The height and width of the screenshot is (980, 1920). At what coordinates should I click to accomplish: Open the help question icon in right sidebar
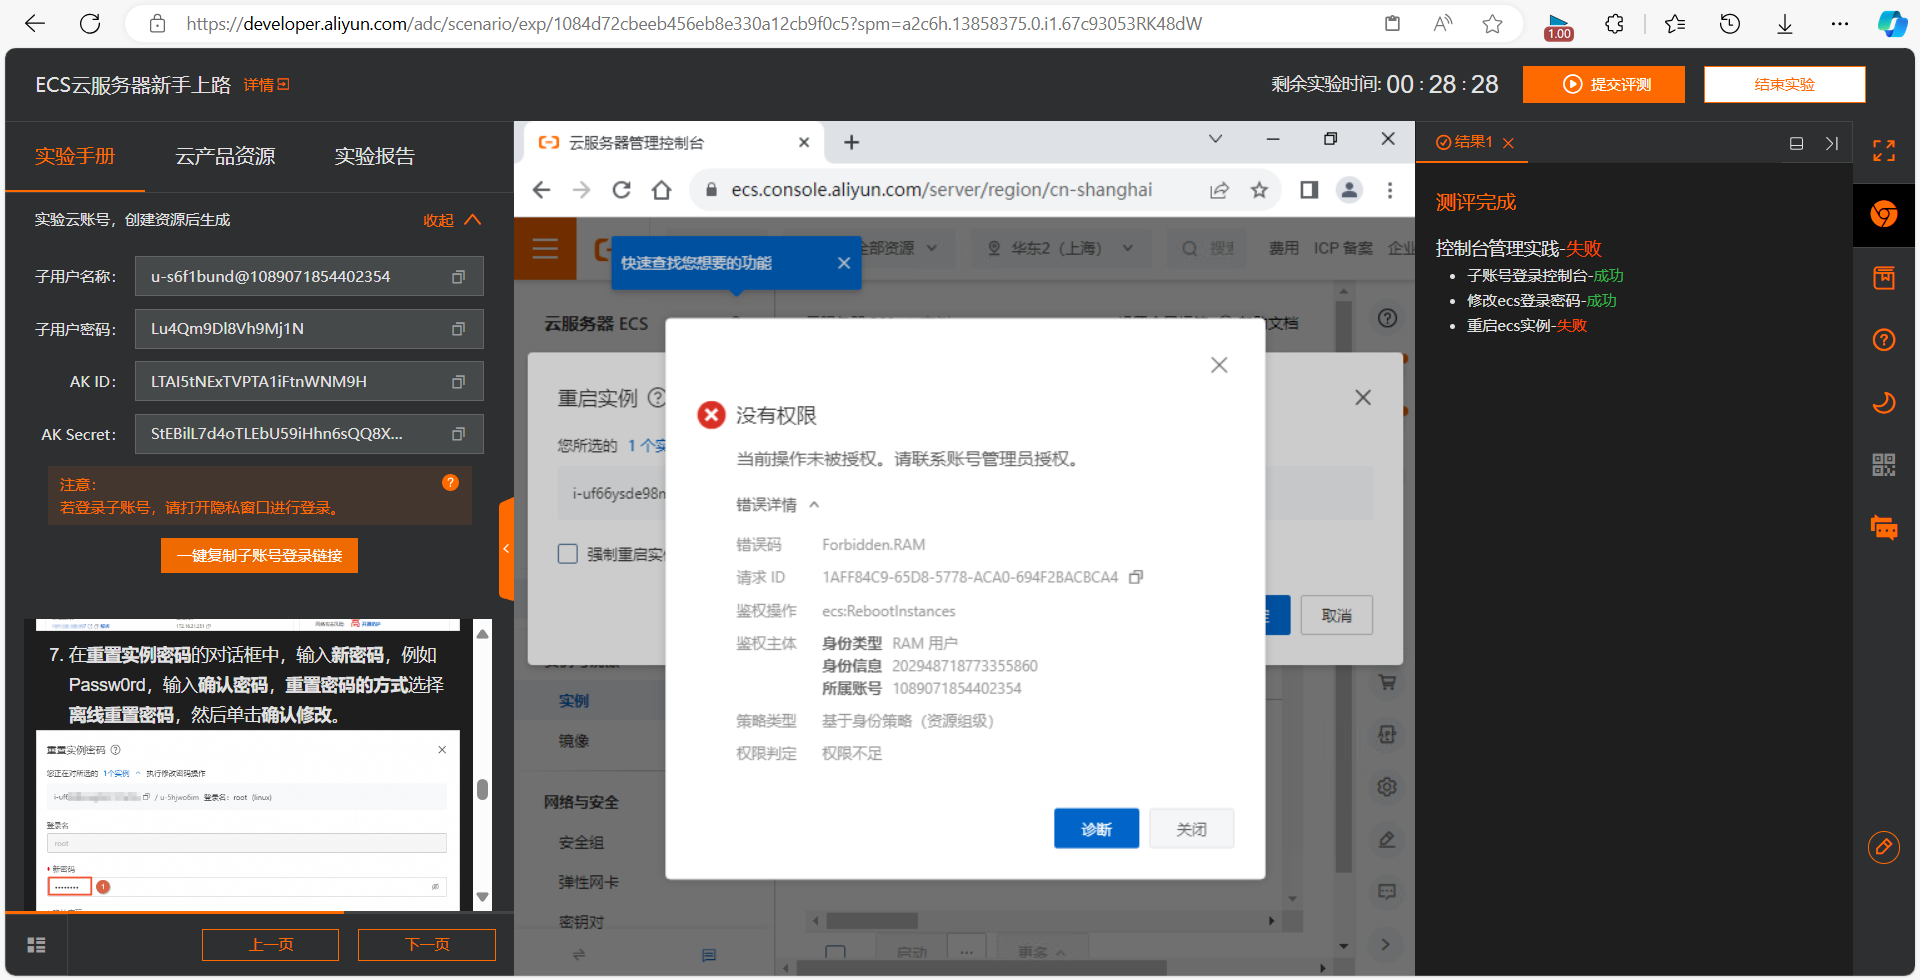pyautogui.click(x=1884, y=340)
